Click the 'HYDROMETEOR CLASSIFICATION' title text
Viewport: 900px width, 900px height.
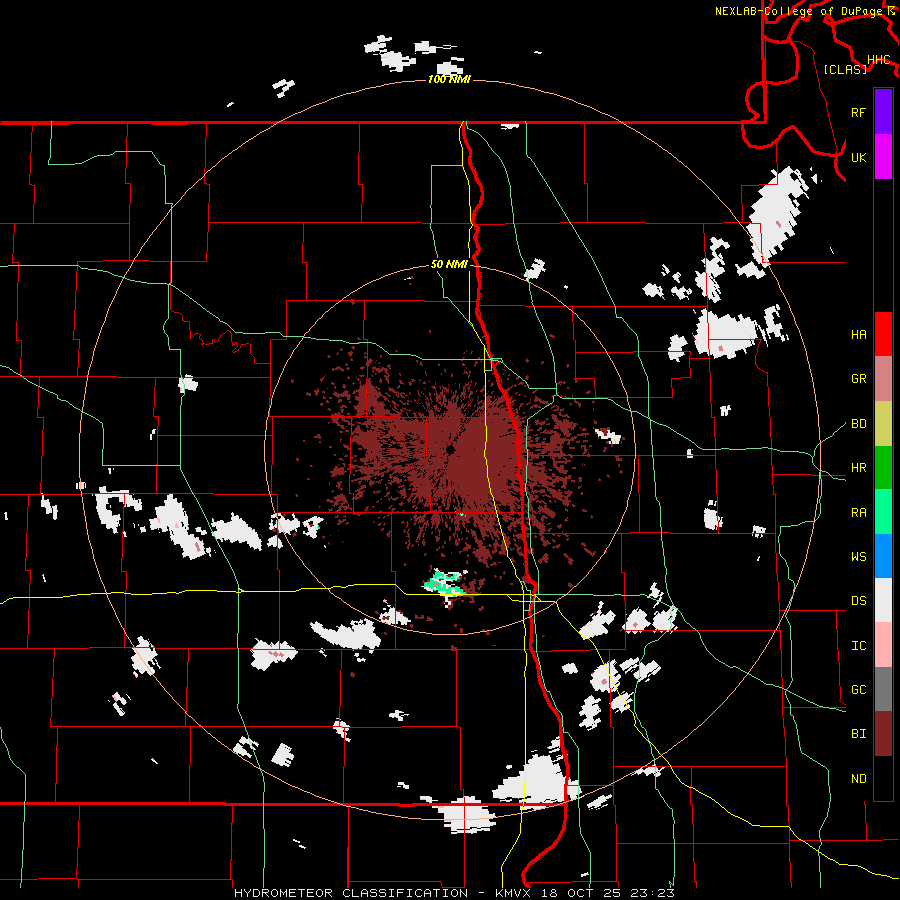[351, 893]
